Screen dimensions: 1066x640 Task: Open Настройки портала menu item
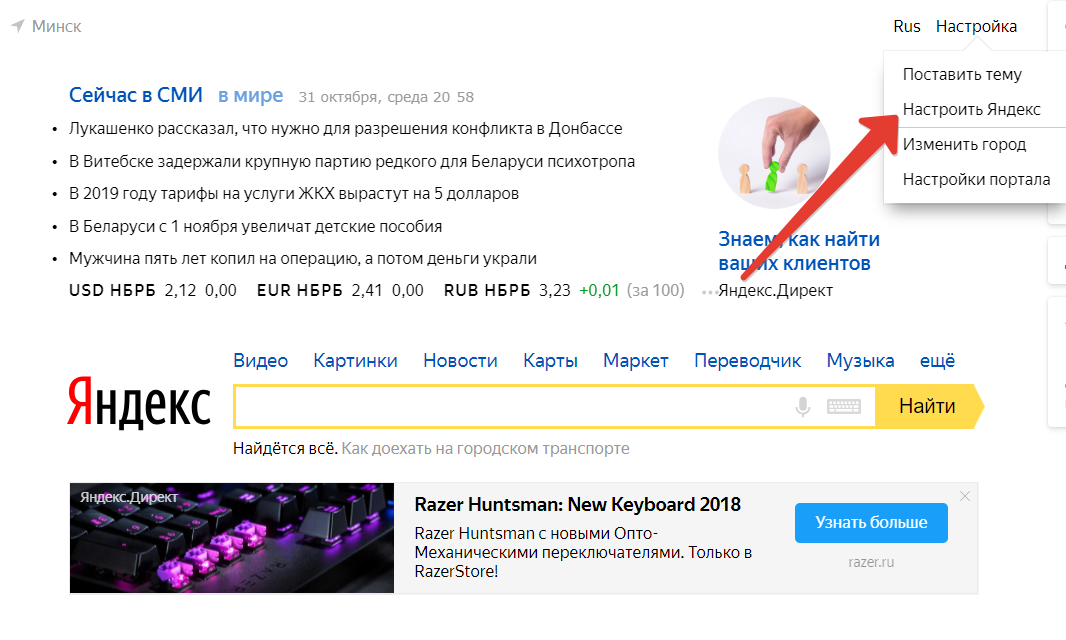(x=976, y=180)
